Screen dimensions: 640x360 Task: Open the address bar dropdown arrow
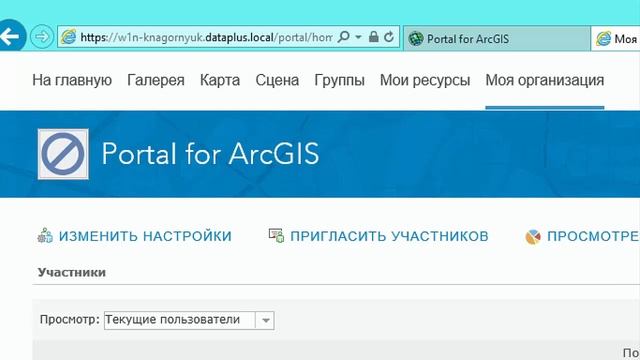(358, 37)
